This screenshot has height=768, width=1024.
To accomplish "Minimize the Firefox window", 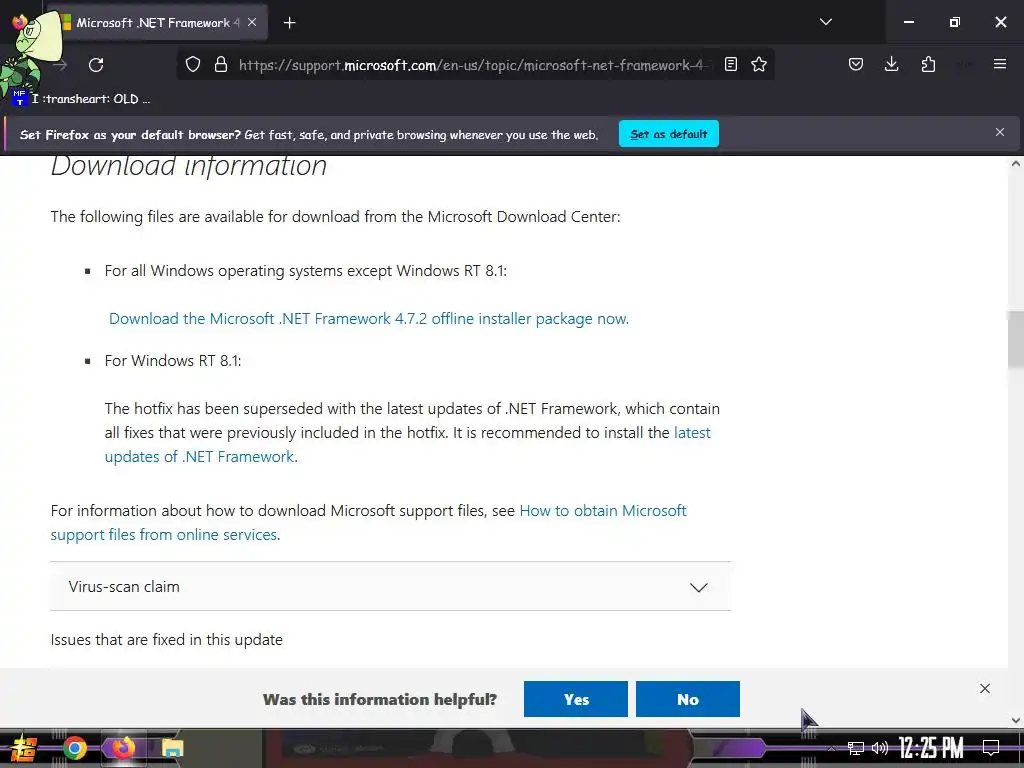I will pos(908,22).
